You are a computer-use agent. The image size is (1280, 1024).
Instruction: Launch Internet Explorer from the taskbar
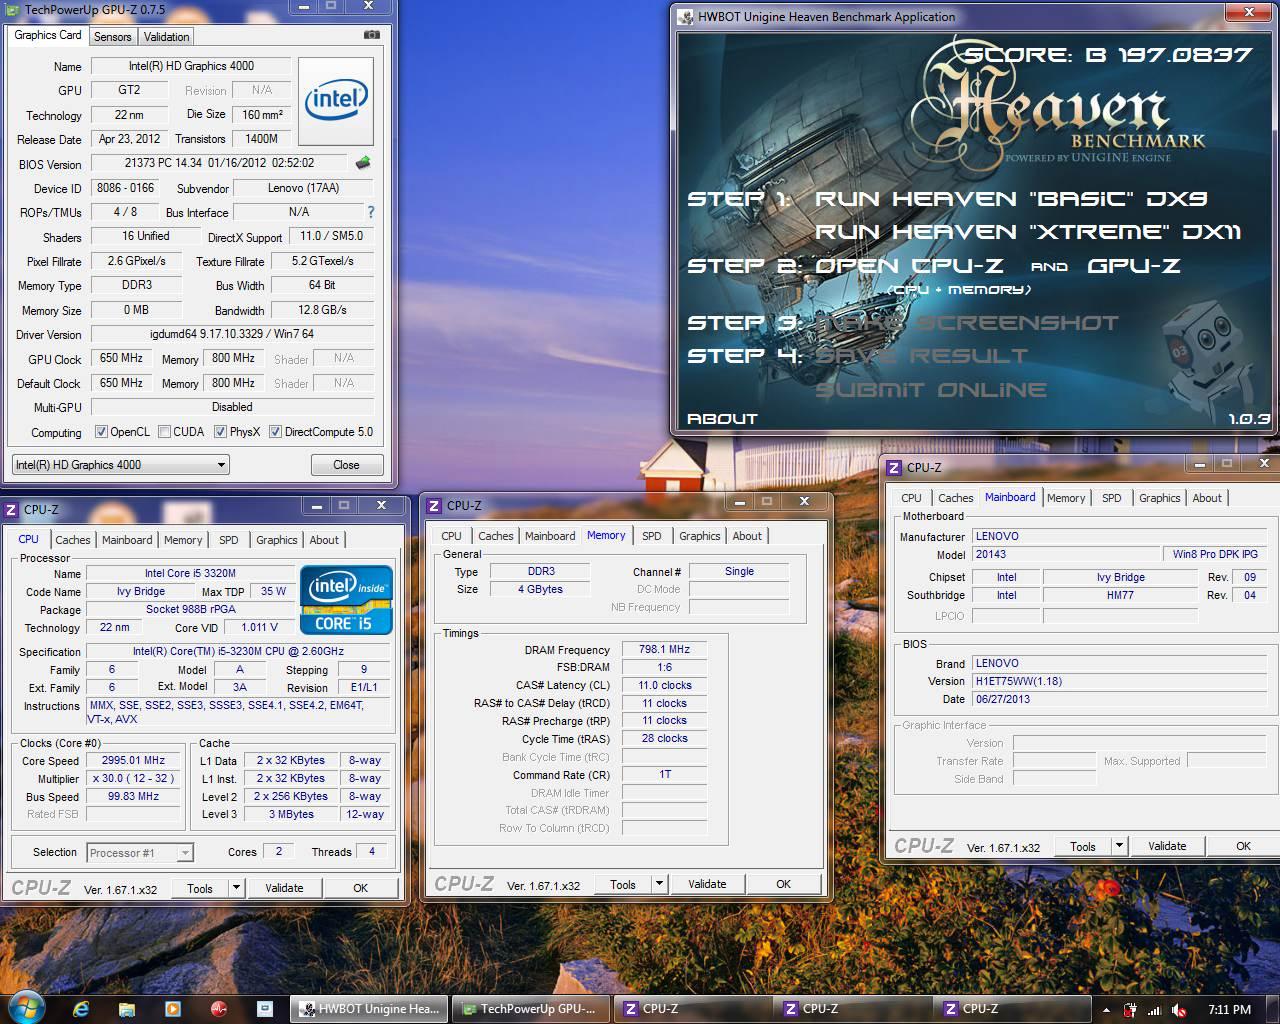[81, 1009]
